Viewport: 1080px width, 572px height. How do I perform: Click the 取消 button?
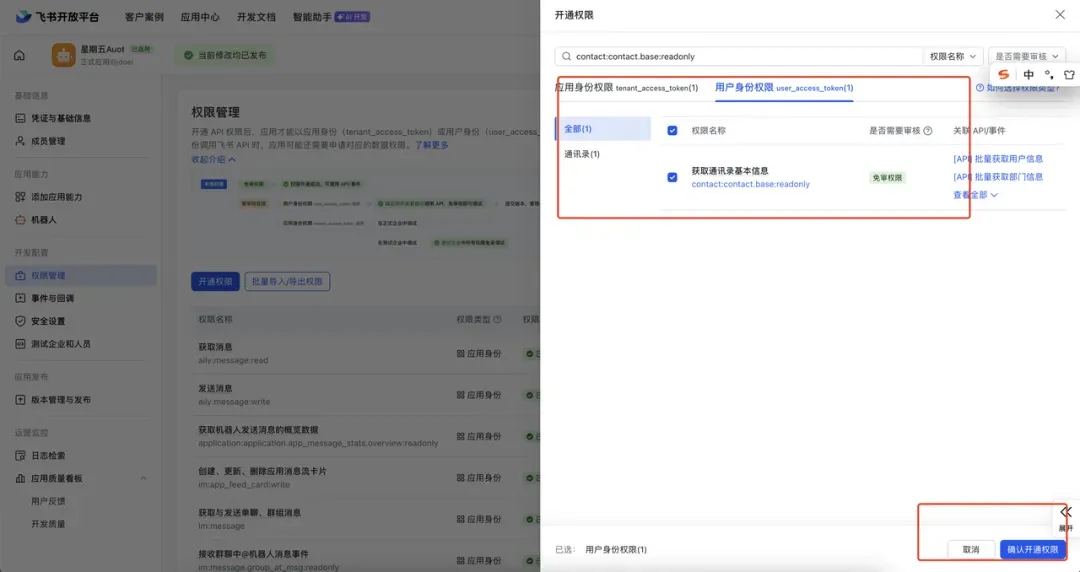pyautogui.click(x=970, y=549)
